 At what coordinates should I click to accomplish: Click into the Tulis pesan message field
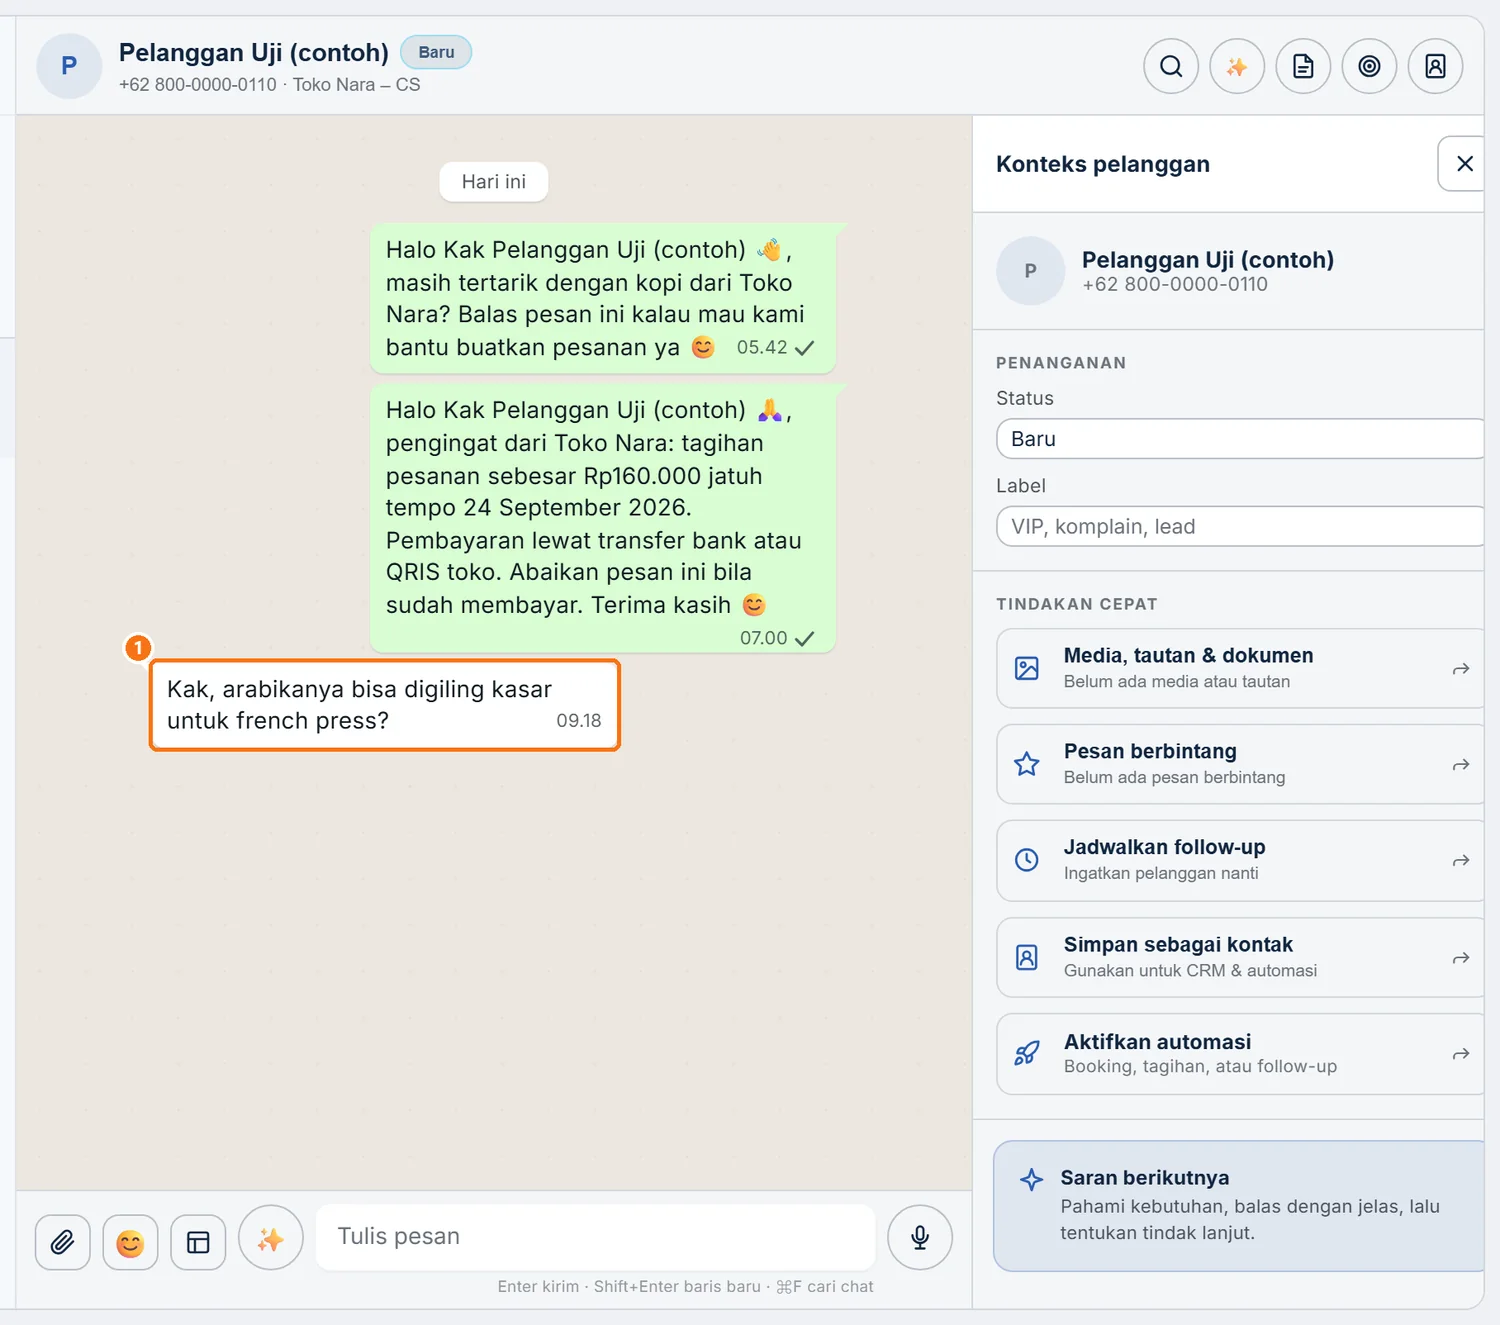coord(596,1237)
